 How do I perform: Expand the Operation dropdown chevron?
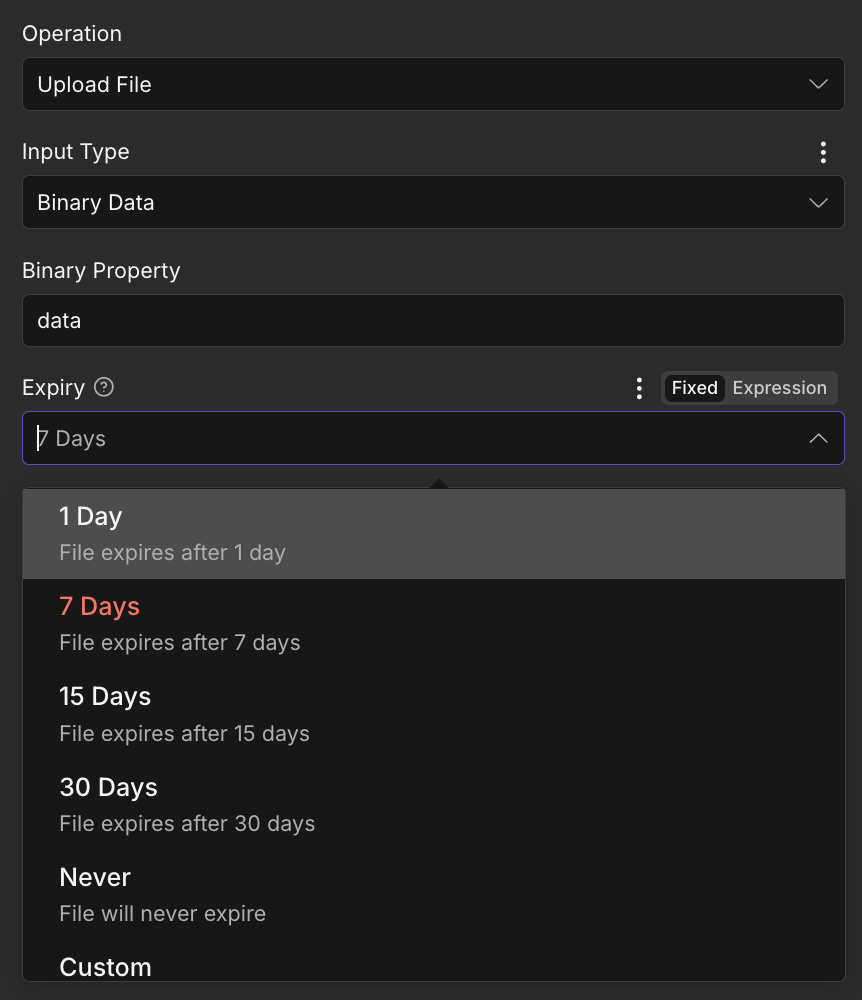click(818, 84)
